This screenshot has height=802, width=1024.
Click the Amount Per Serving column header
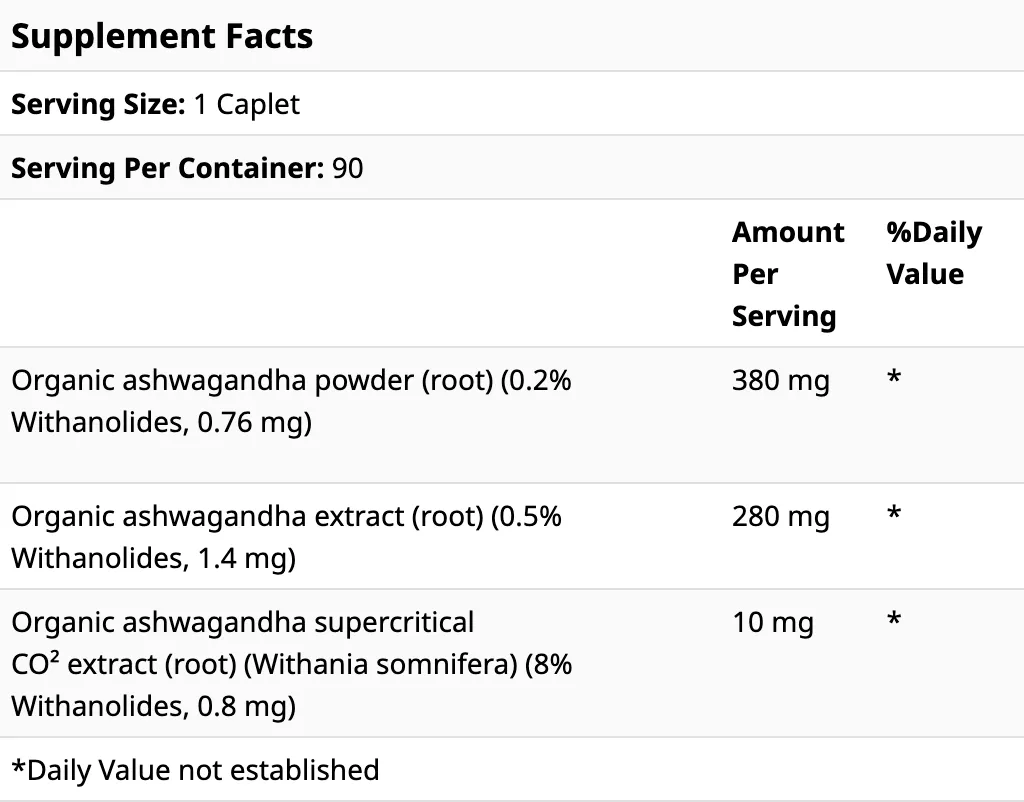point(787,274)
